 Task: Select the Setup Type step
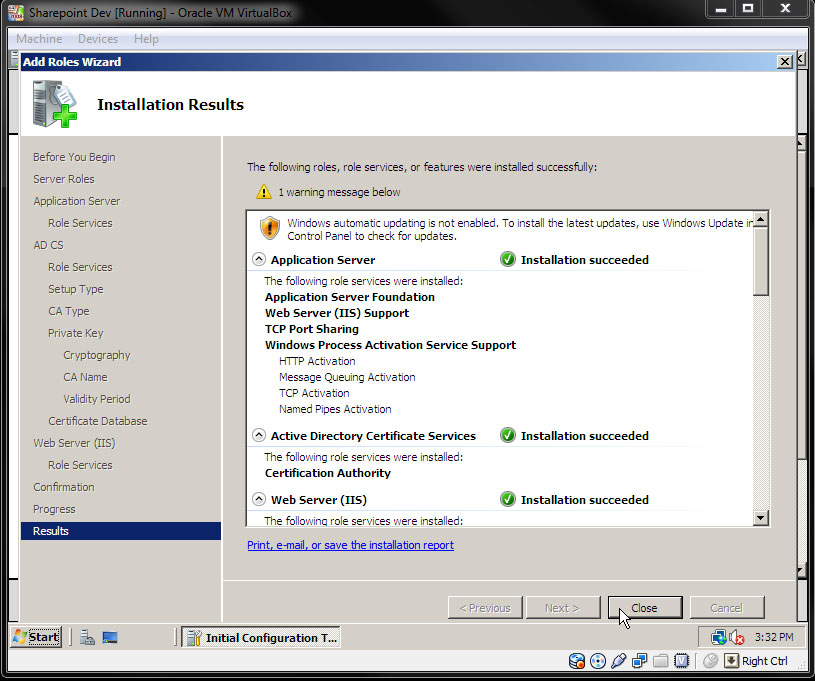(76, 289)
